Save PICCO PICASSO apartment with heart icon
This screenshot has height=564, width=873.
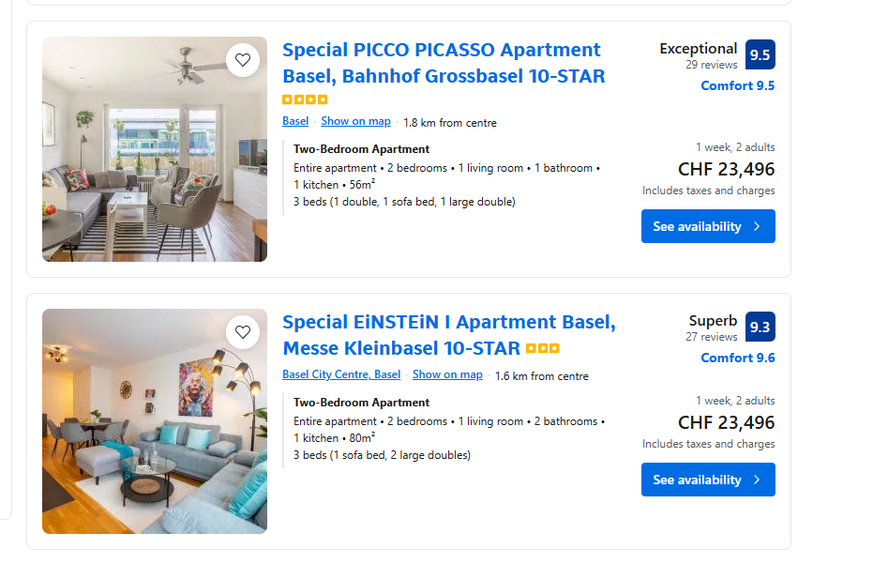click(x=243, y=60)
